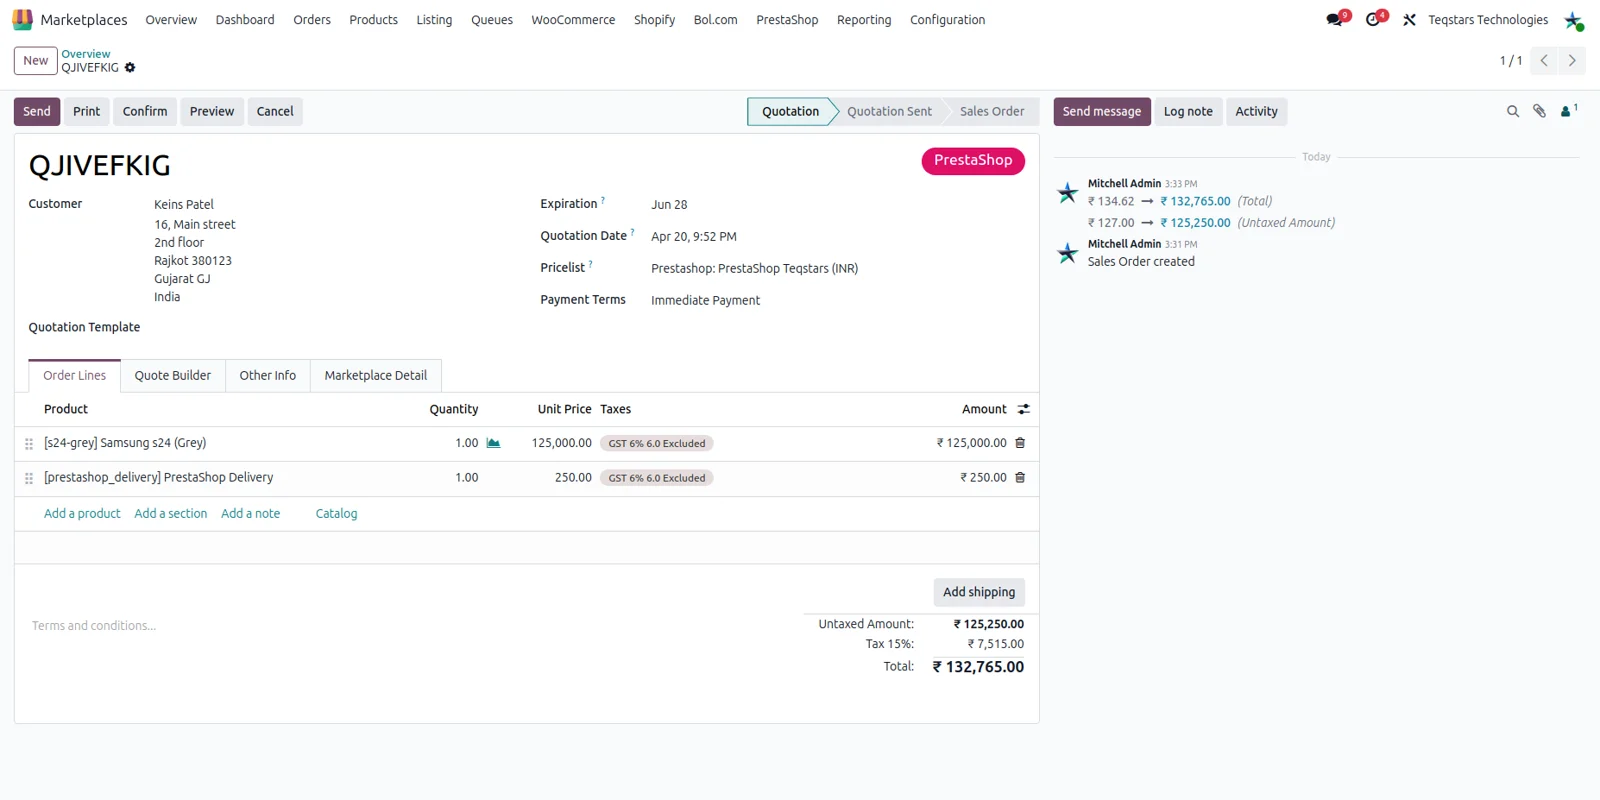Screen dimensions: 1600x800
Task: Print the quotation
Action: click(x=87, y=112)
